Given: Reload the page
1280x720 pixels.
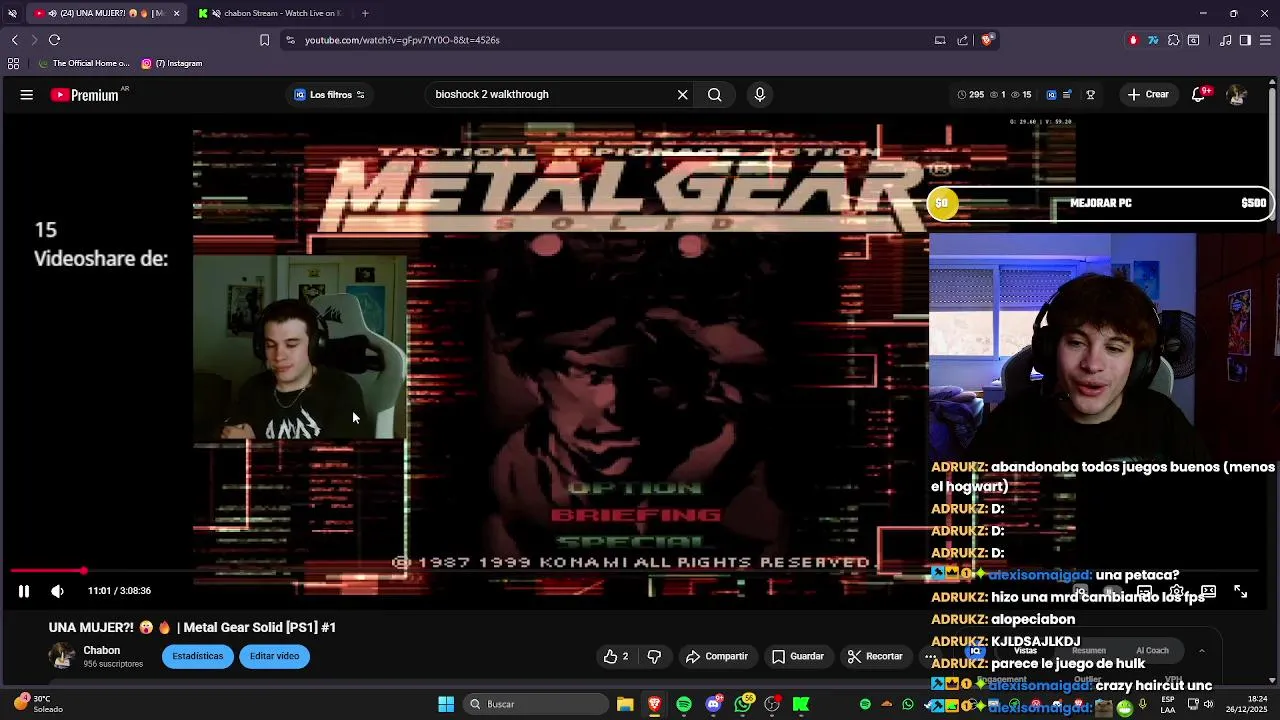Looking at the screenshot, I should pyautogui.click(x=54, y=40).
